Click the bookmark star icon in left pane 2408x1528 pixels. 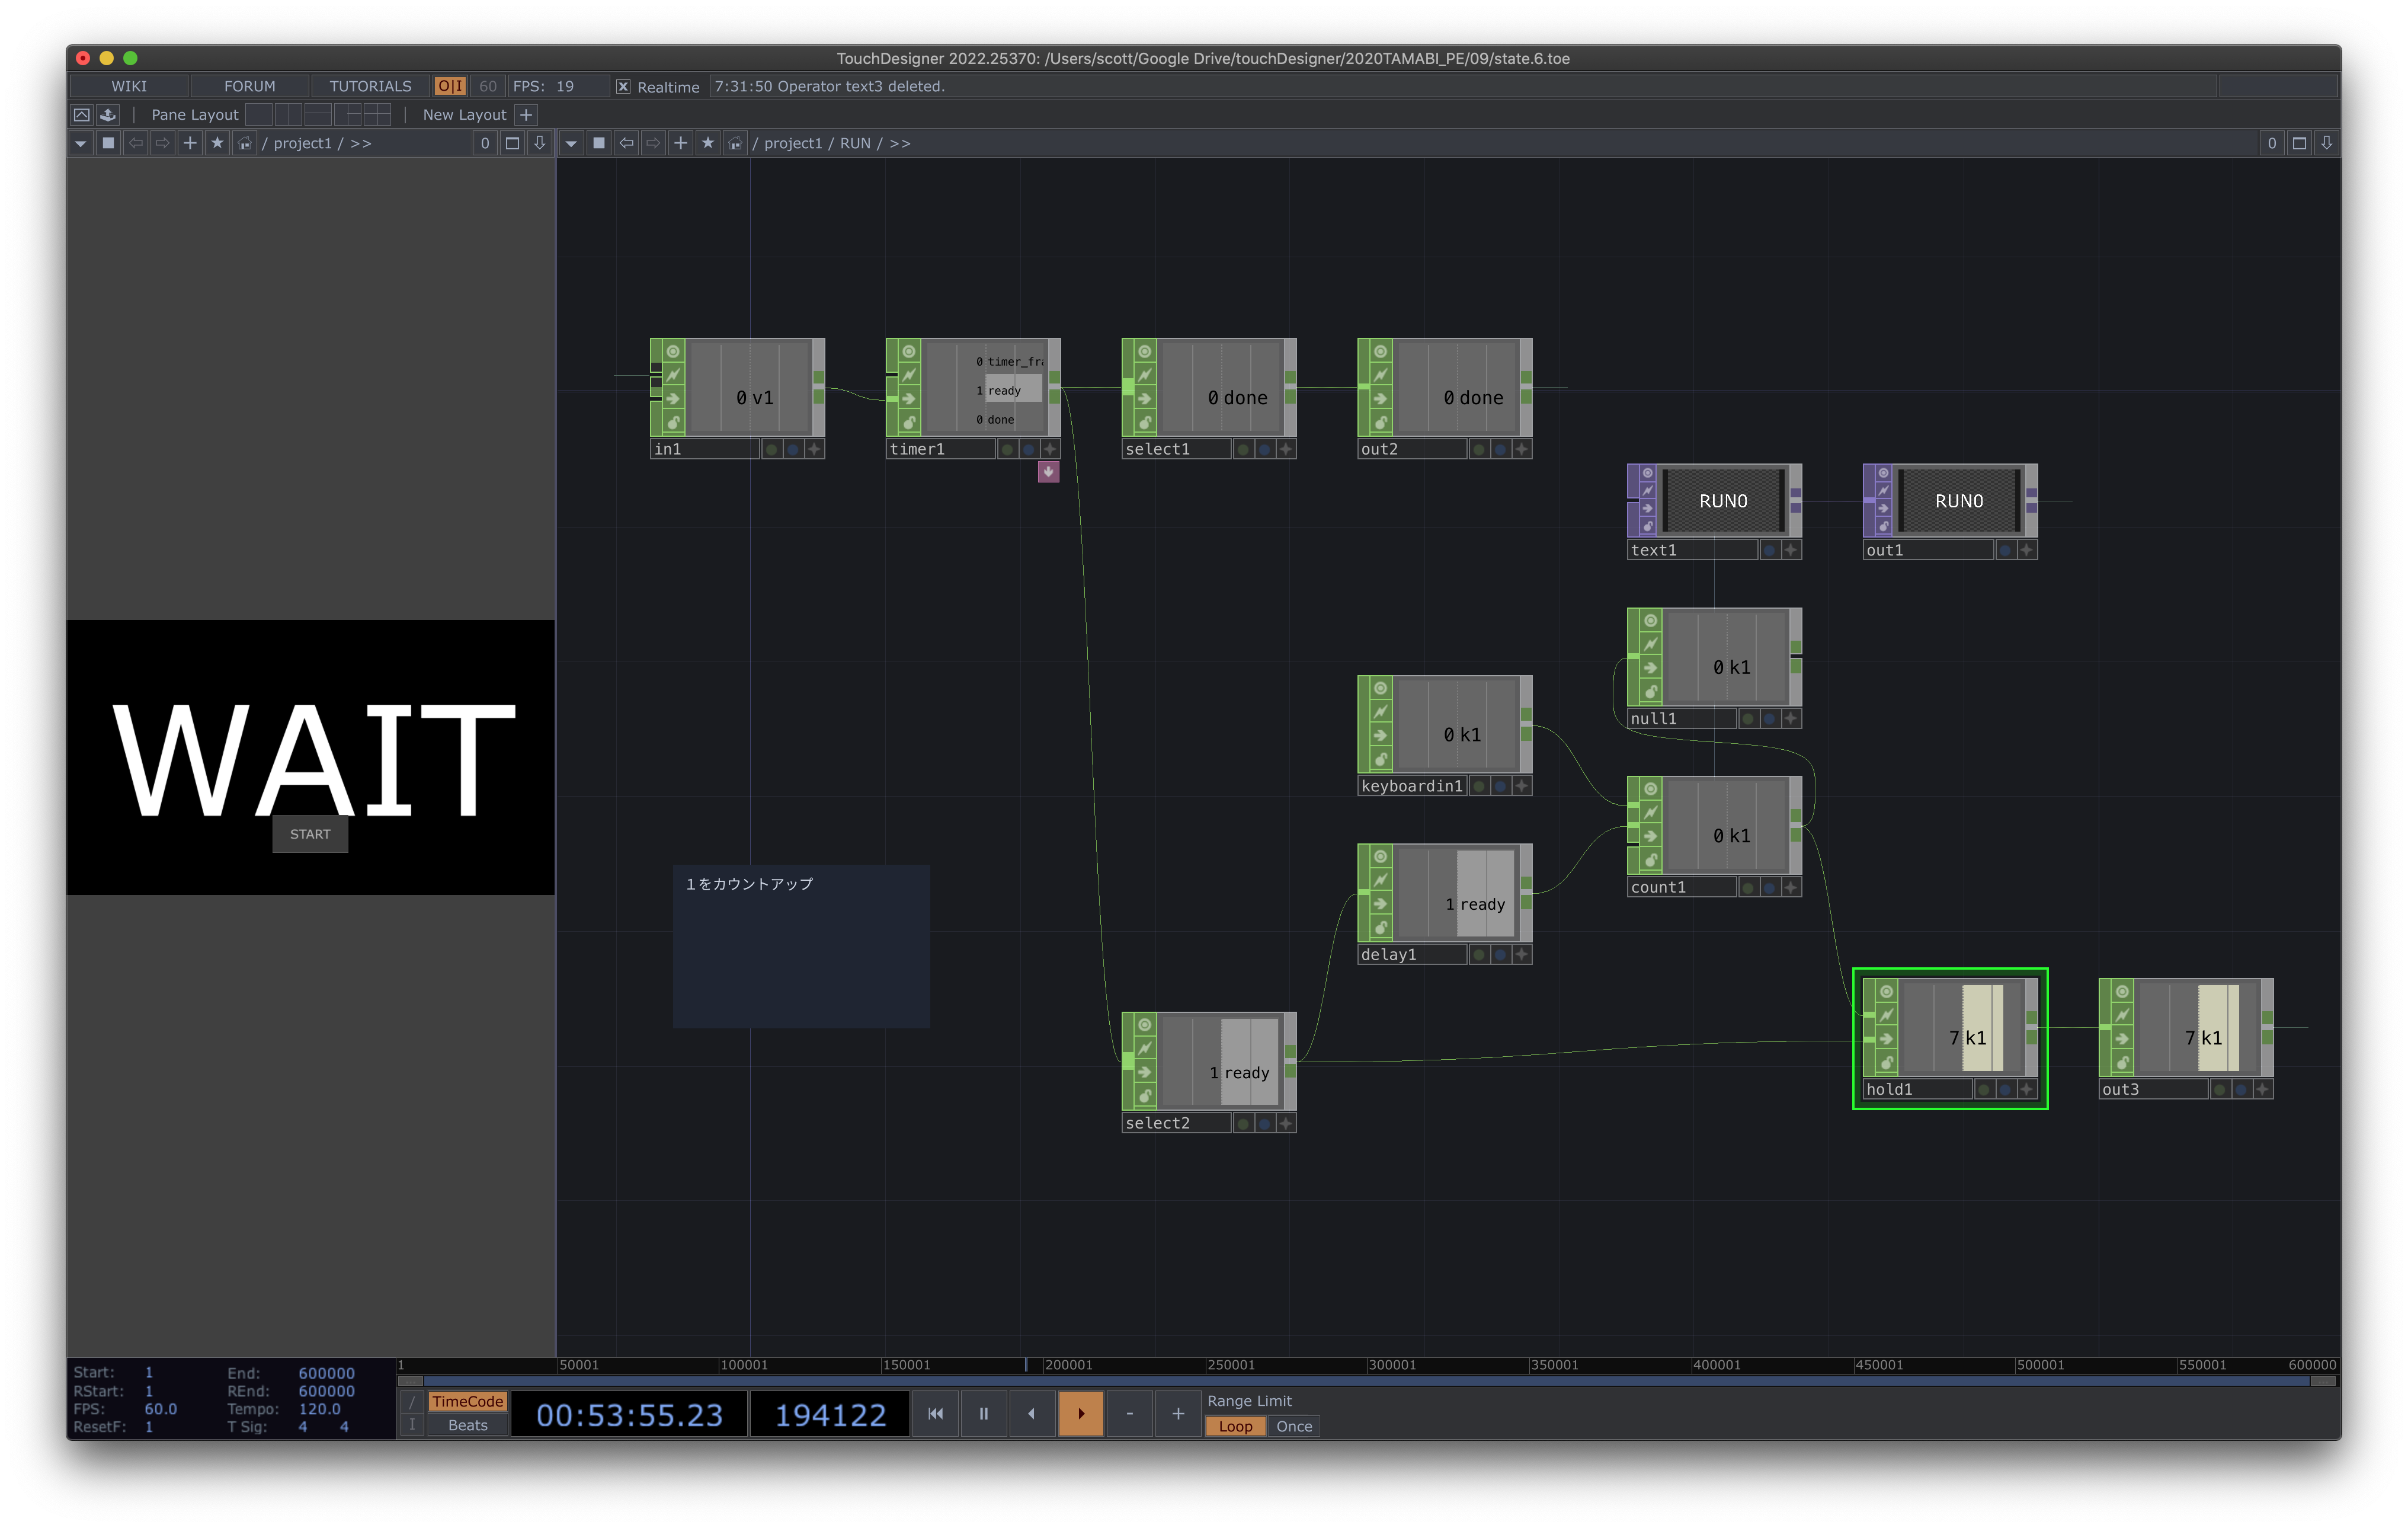(217, 143)
